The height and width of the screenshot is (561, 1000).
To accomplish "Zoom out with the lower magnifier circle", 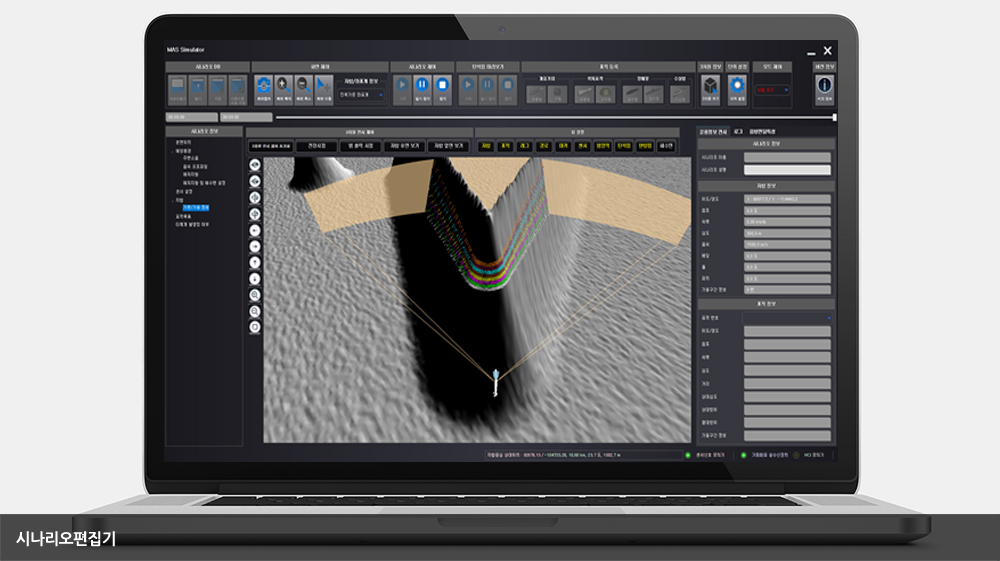I will pyautogui.click(x=255, y=311).
